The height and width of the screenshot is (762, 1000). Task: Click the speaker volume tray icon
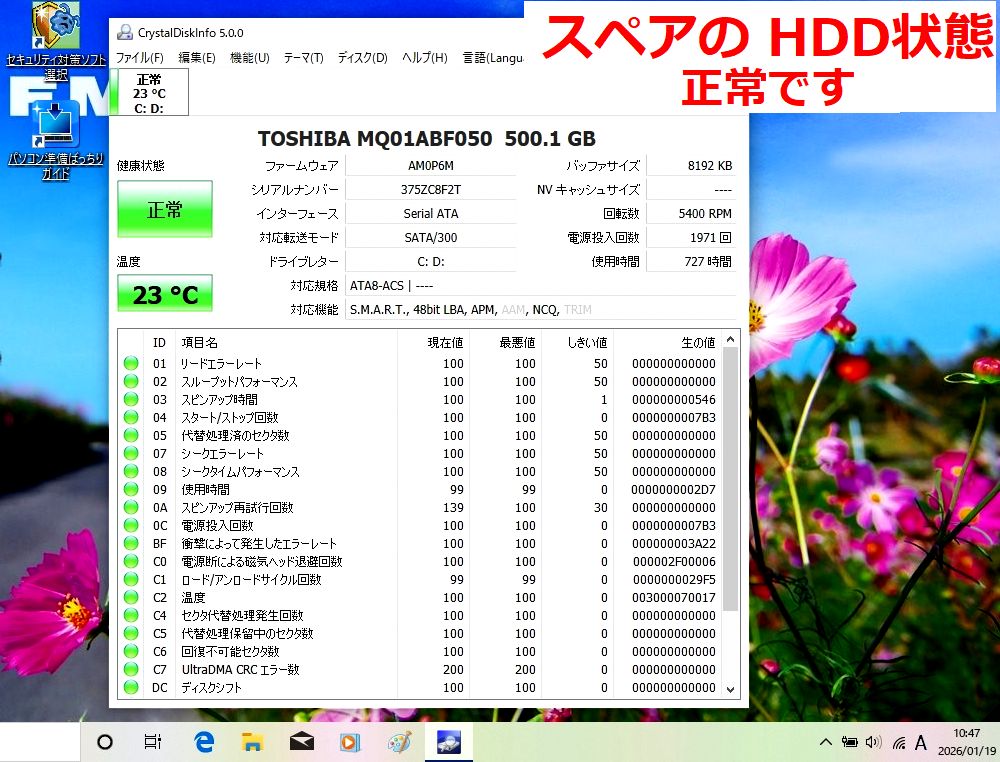click(x=873, y=742)
